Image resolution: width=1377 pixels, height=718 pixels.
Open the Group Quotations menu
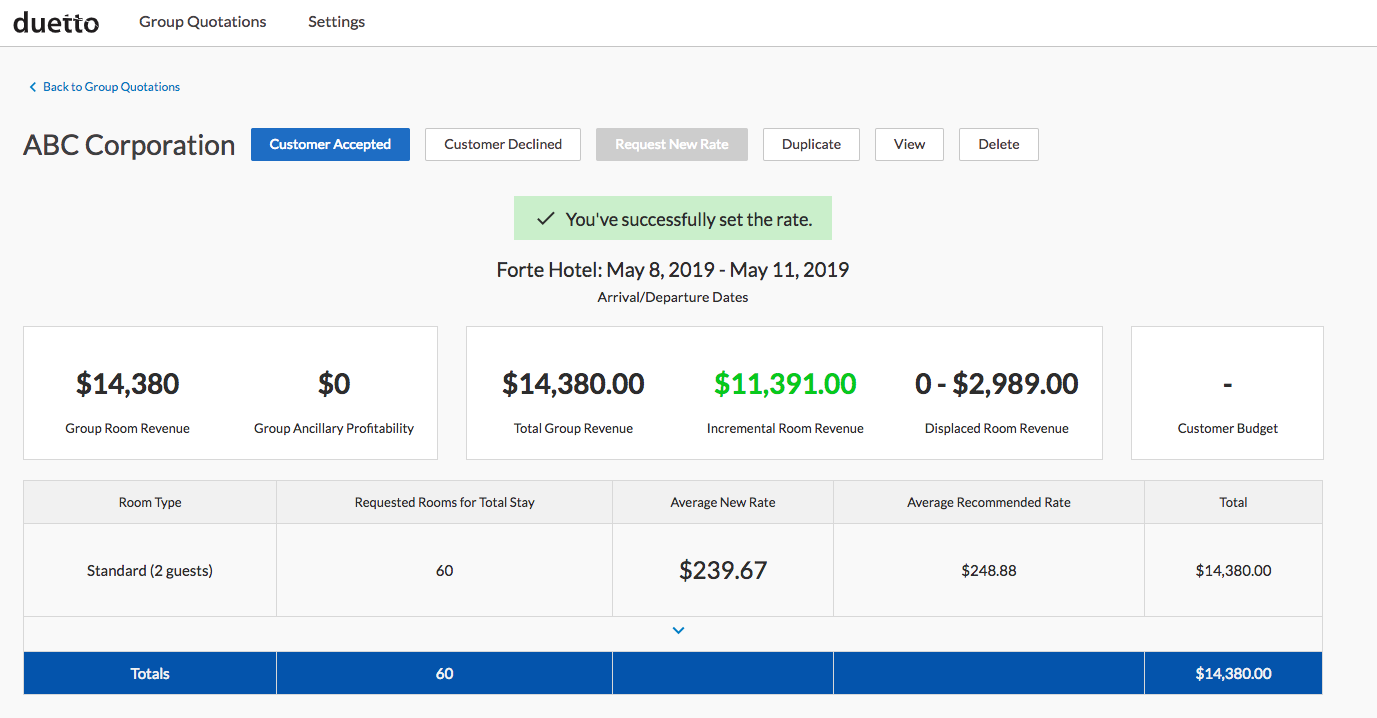tap(202, 22)
